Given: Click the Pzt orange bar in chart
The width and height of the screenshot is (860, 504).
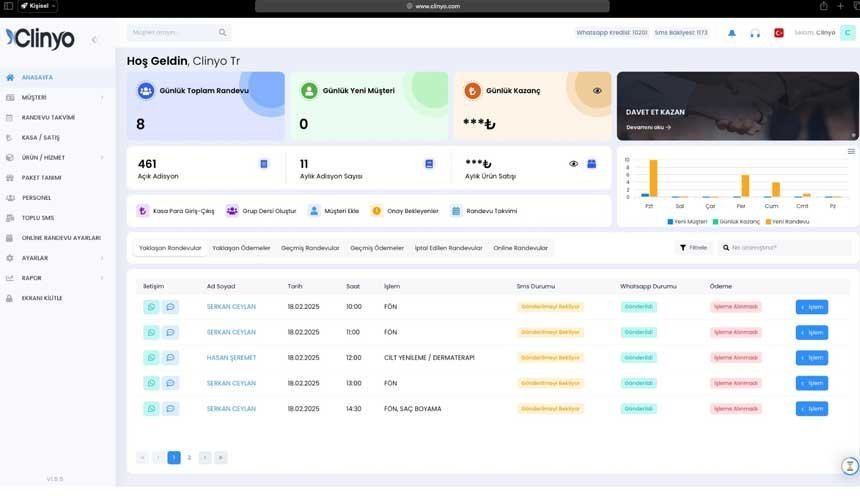Looking at the screenshot, I should (653, 178).
